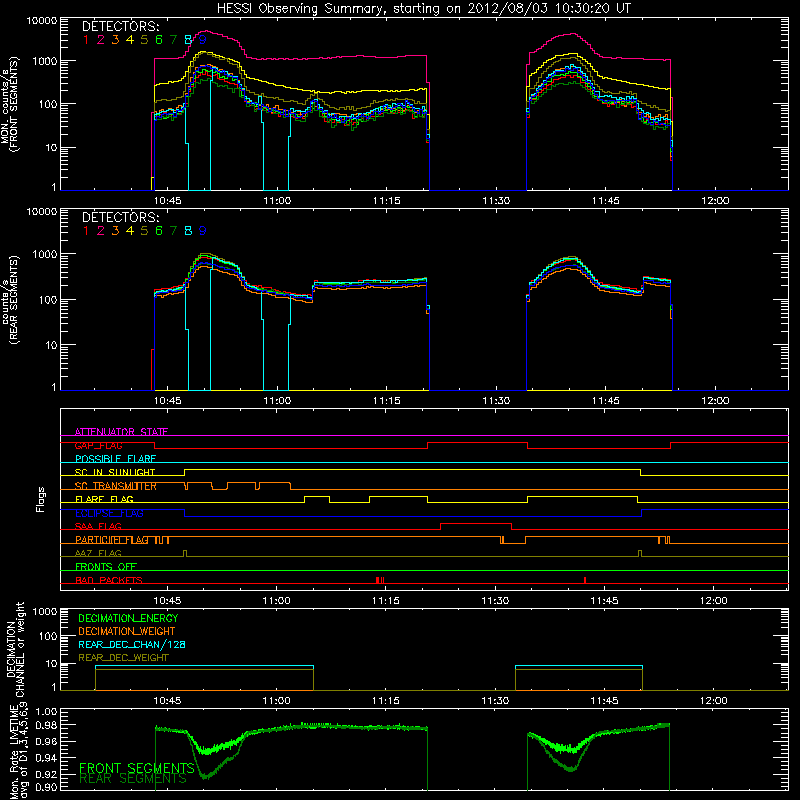Screen dimensions: 800x800
Task: Click the HESSI Observing Summary title
Action: [423, 8]
